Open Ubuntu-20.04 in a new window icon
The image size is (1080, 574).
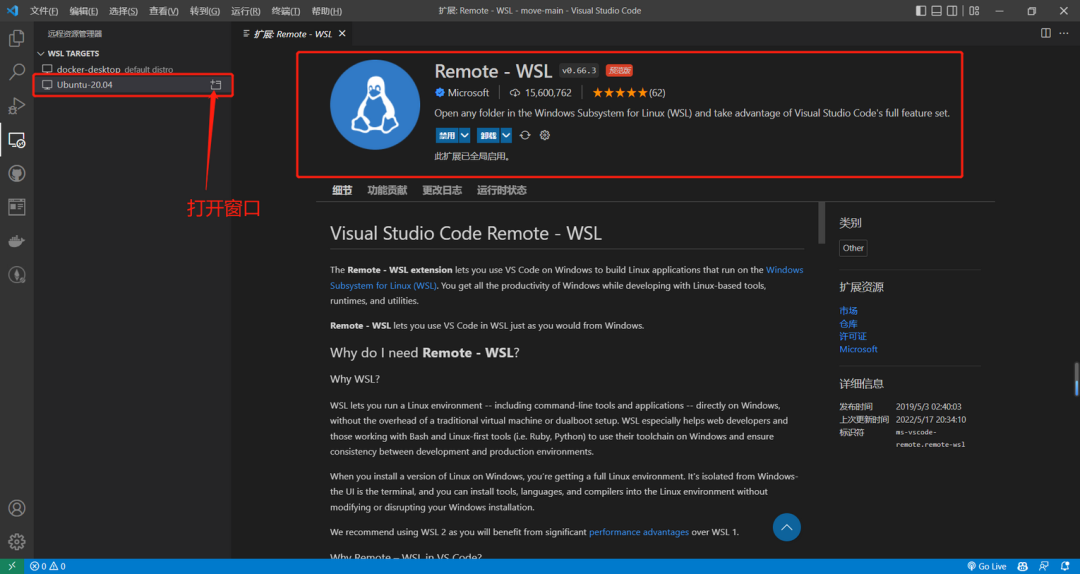(x=216, y=85)
